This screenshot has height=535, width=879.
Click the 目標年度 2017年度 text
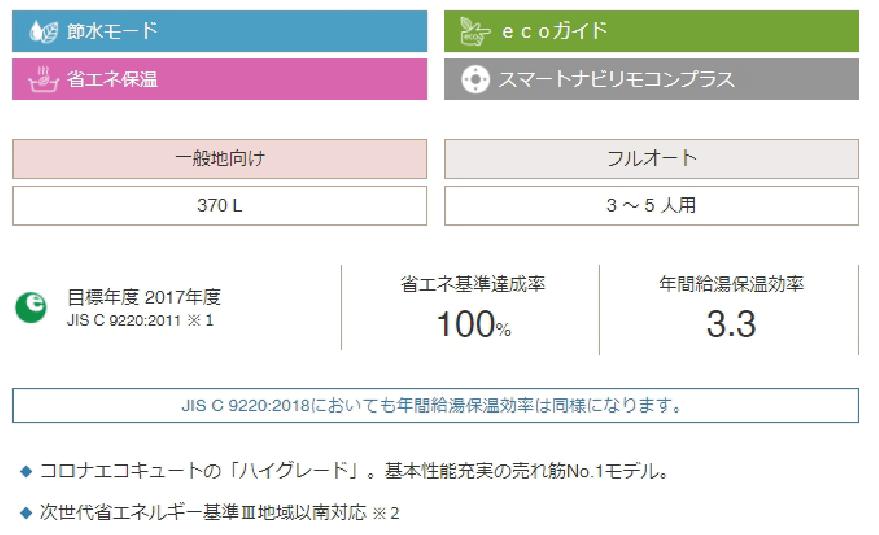(144, 297)
